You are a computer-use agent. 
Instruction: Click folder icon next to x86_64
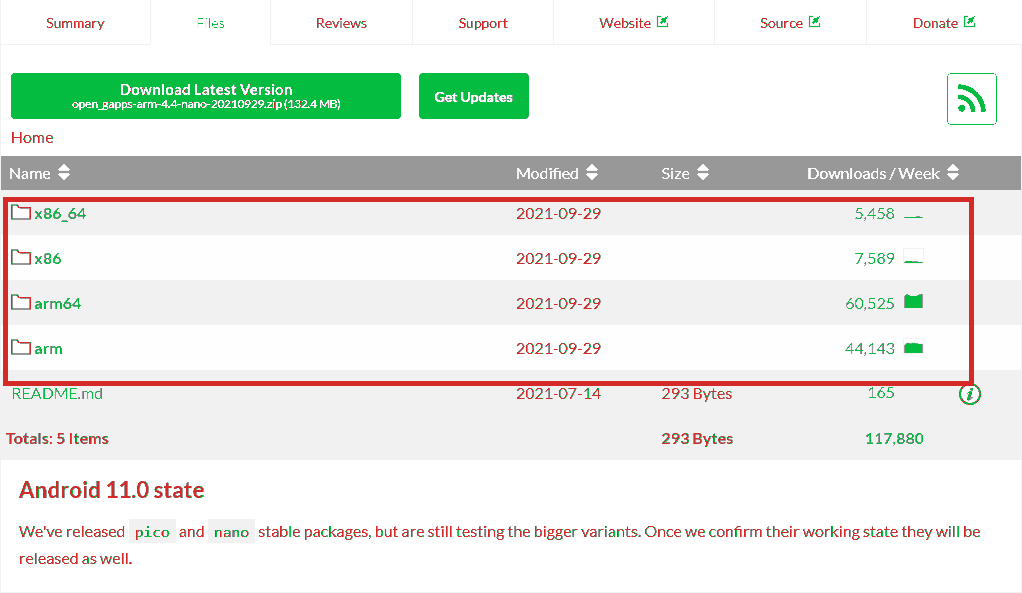point(21,212)
